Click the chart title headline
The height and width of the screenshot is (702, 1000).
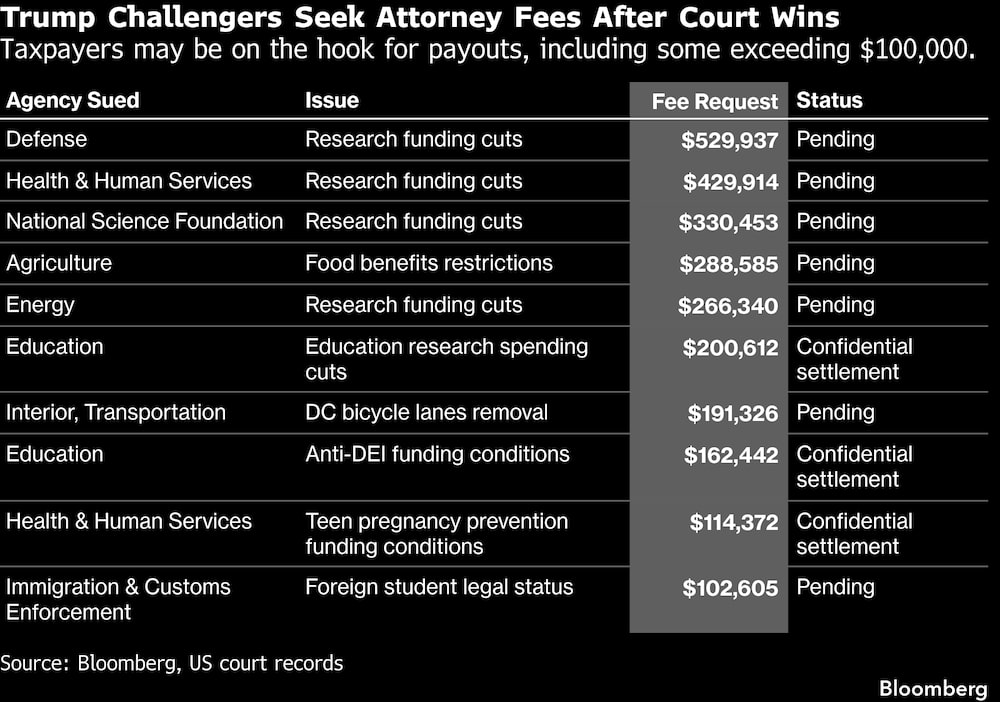[x=420, y=17]
